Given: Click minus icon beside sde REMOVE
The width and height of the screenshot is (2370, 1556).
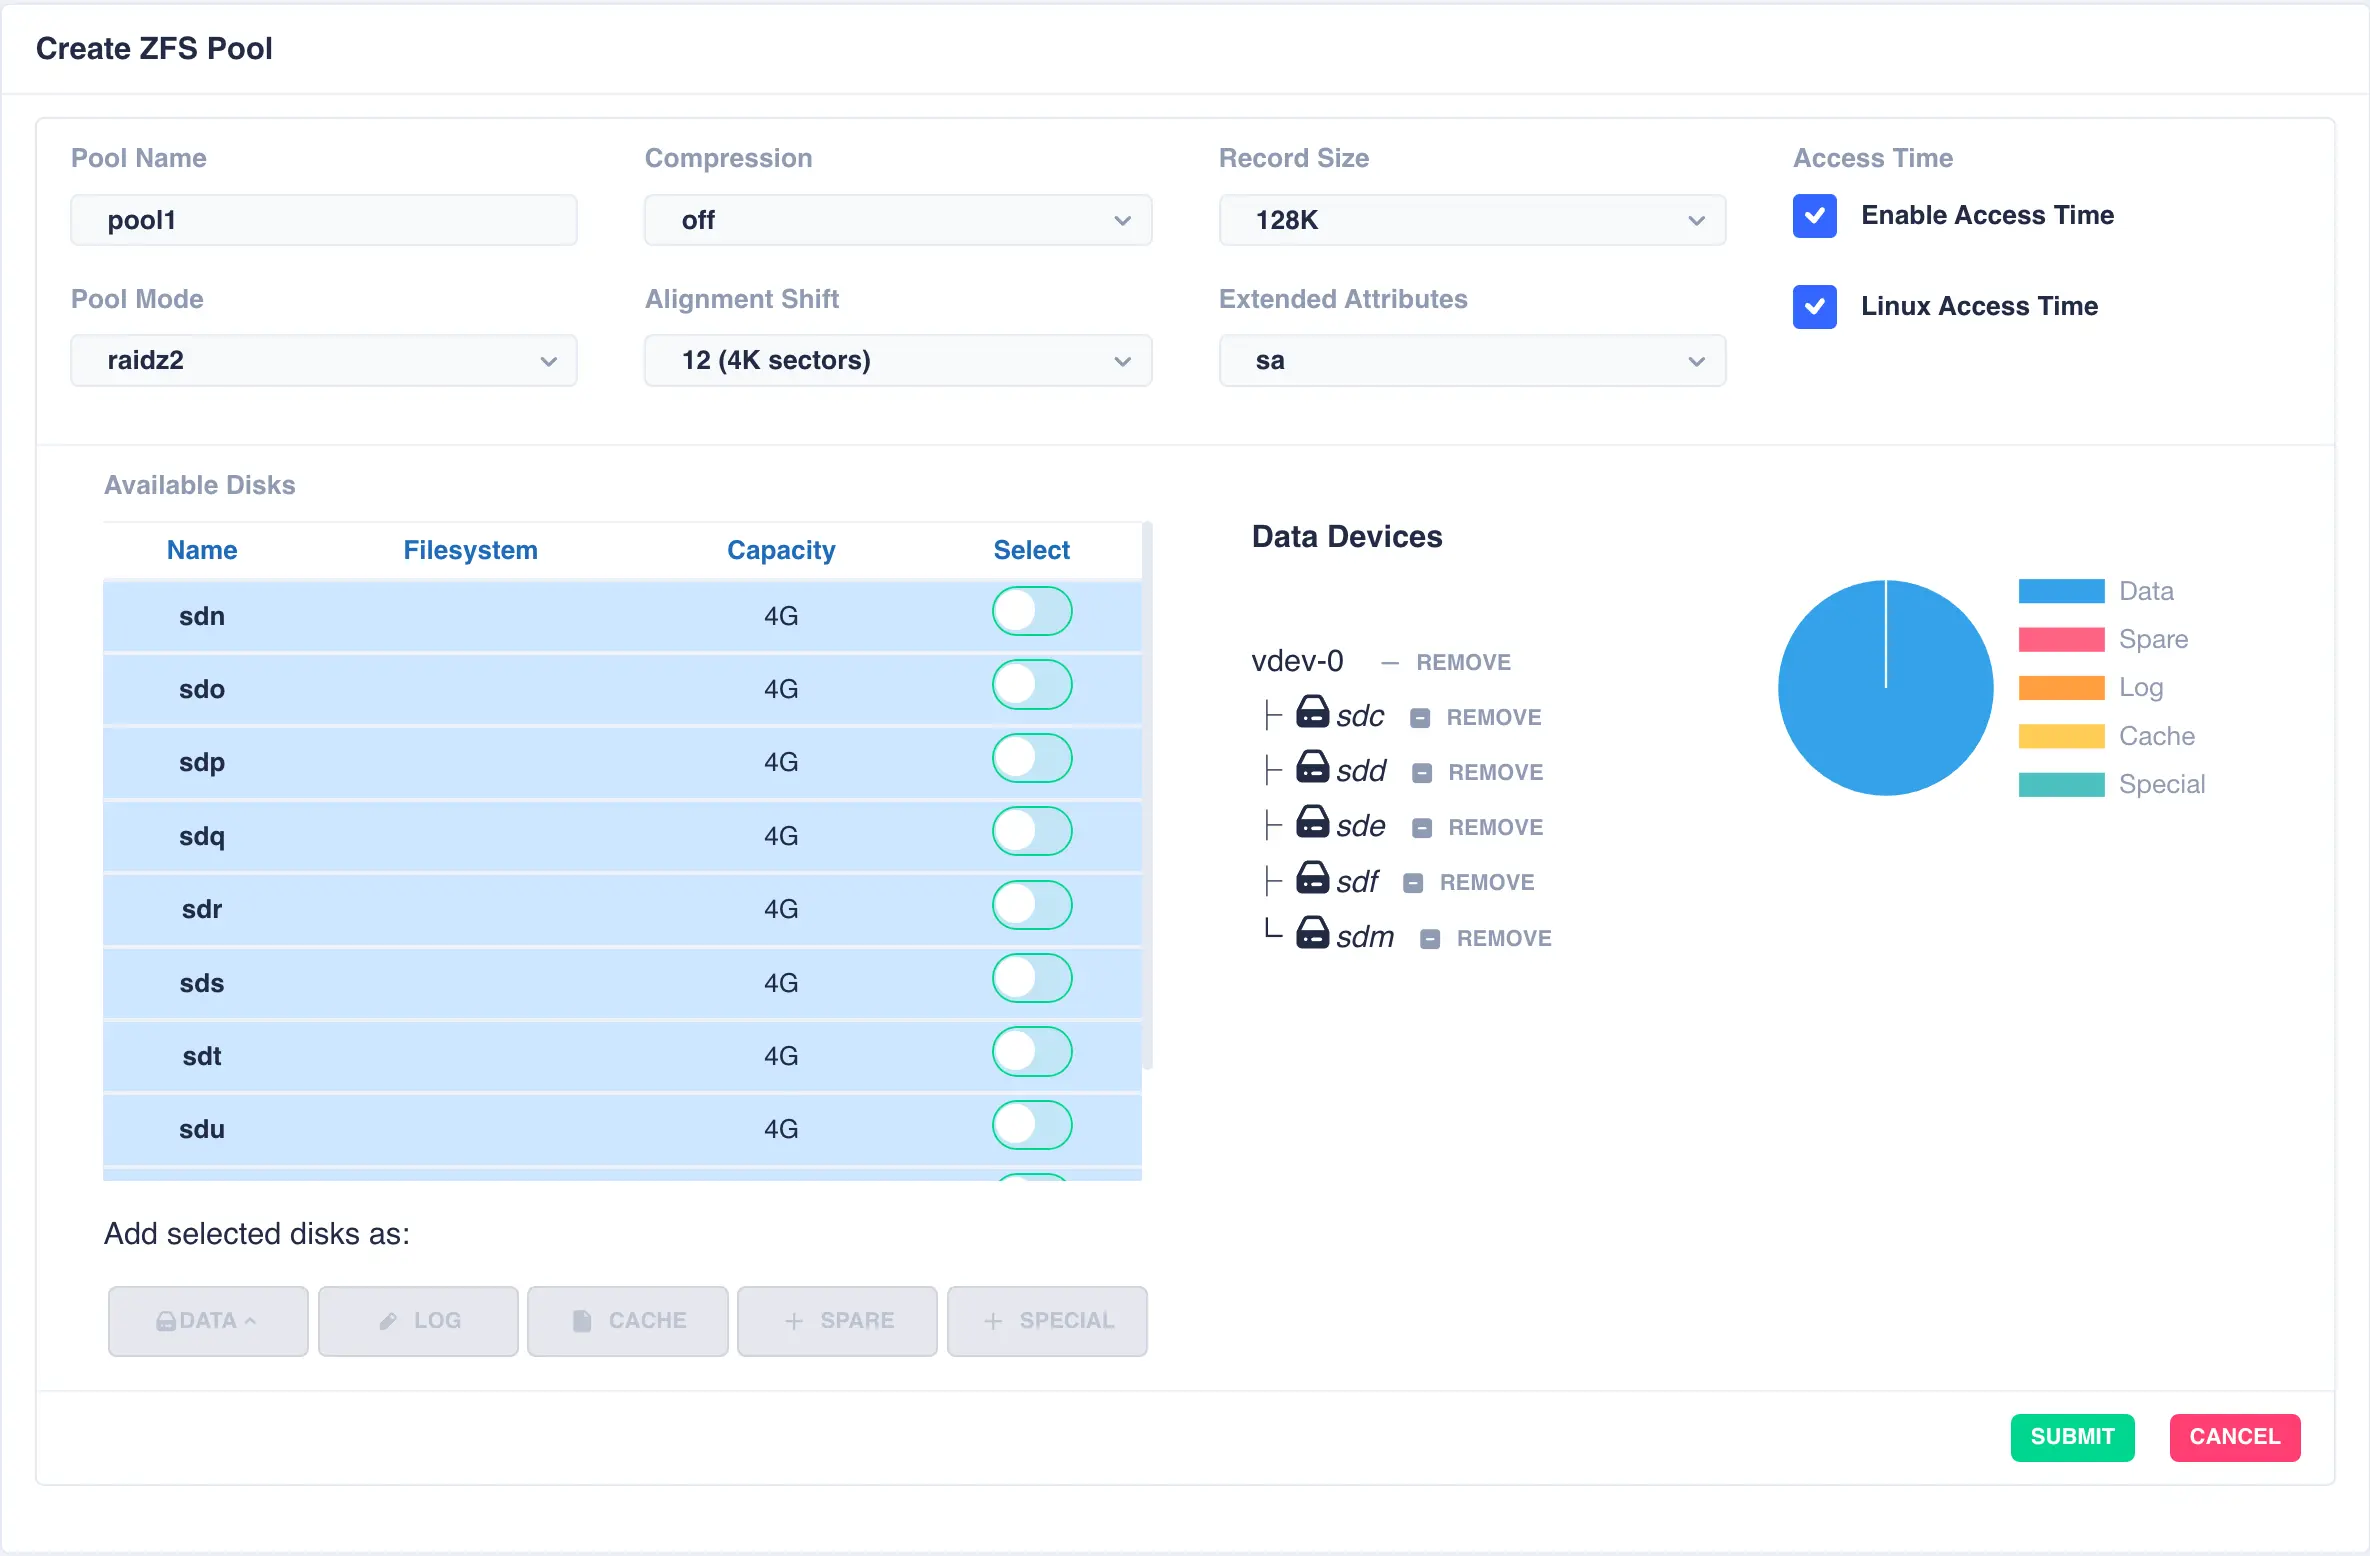Looking at the screenshot, I should point(1422,828).
